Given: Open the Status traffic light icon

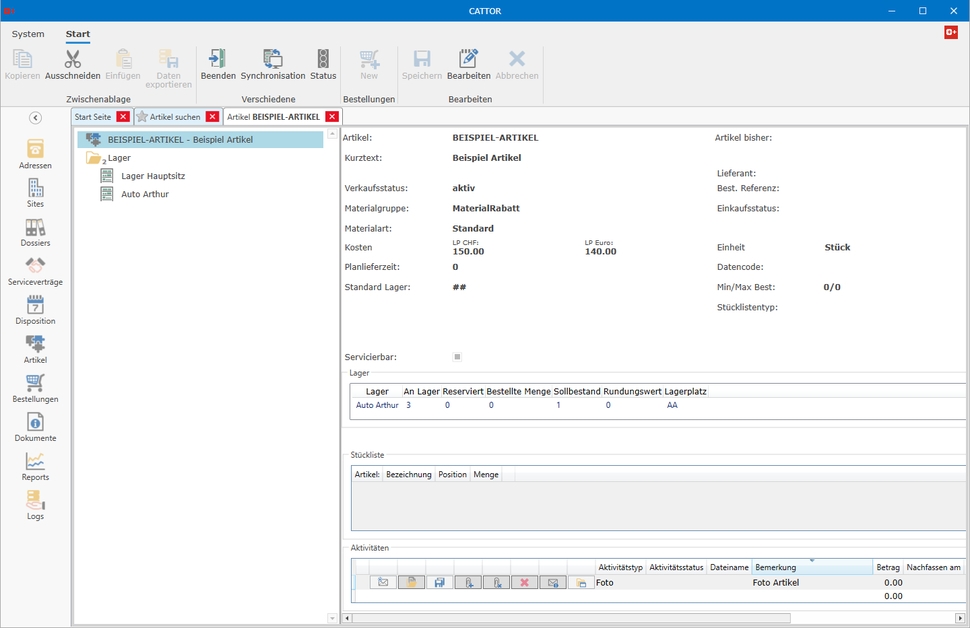Looking at the screenshot, I should click(x=323, y=60).
